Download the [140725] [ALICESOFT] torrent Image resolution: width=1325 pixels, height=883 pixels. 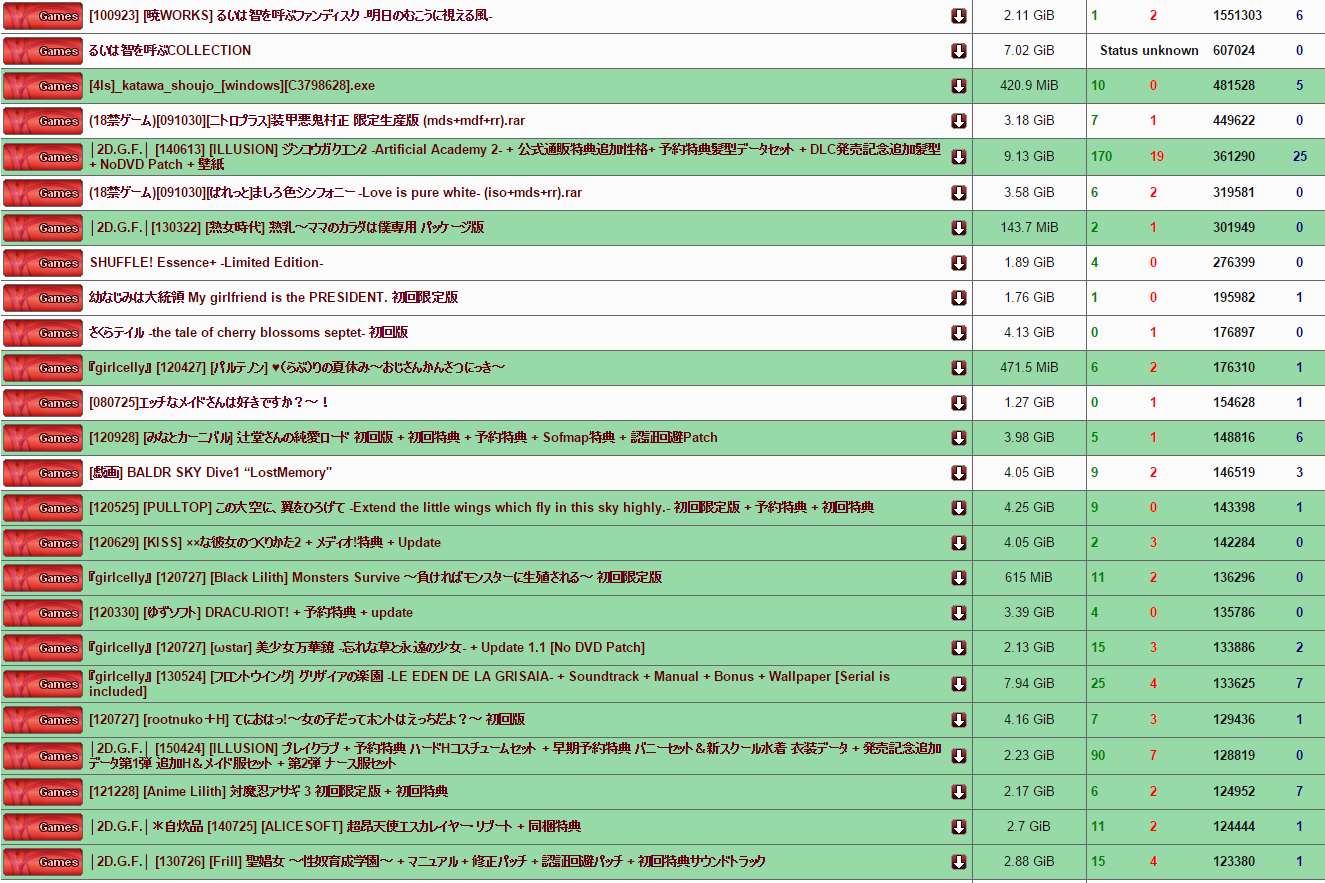tap(959, 827)
